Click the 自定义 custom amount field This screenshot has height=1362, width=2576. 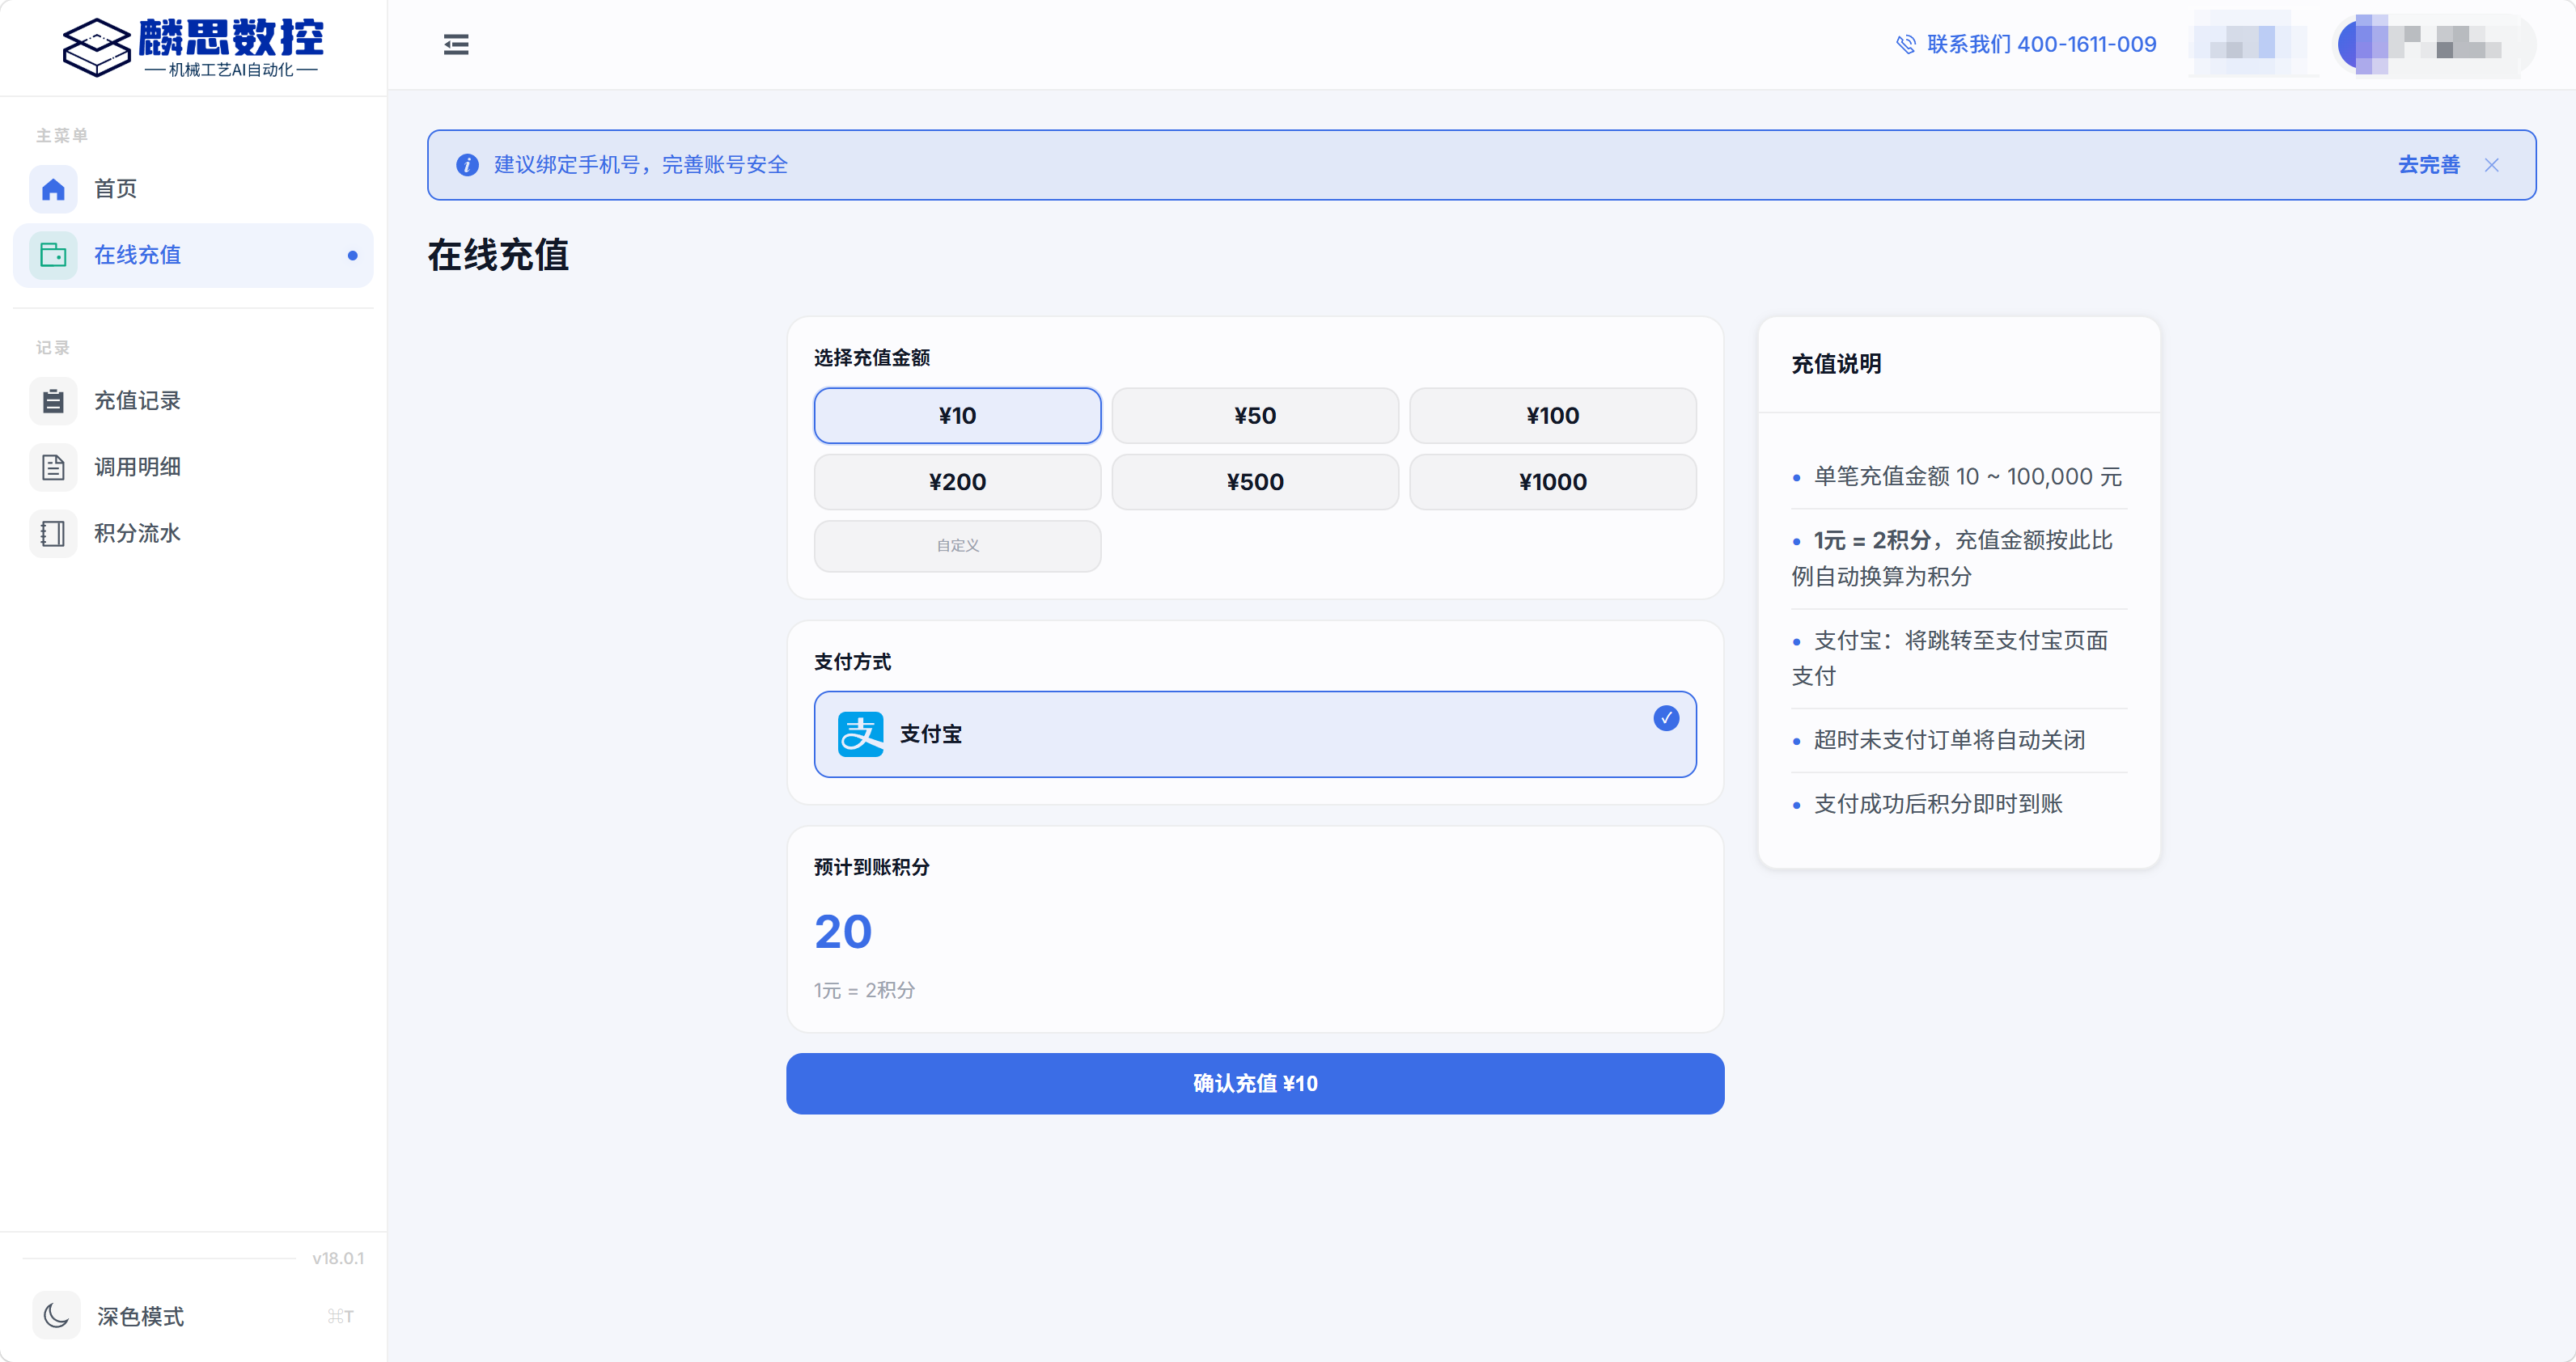click(957, 546)
